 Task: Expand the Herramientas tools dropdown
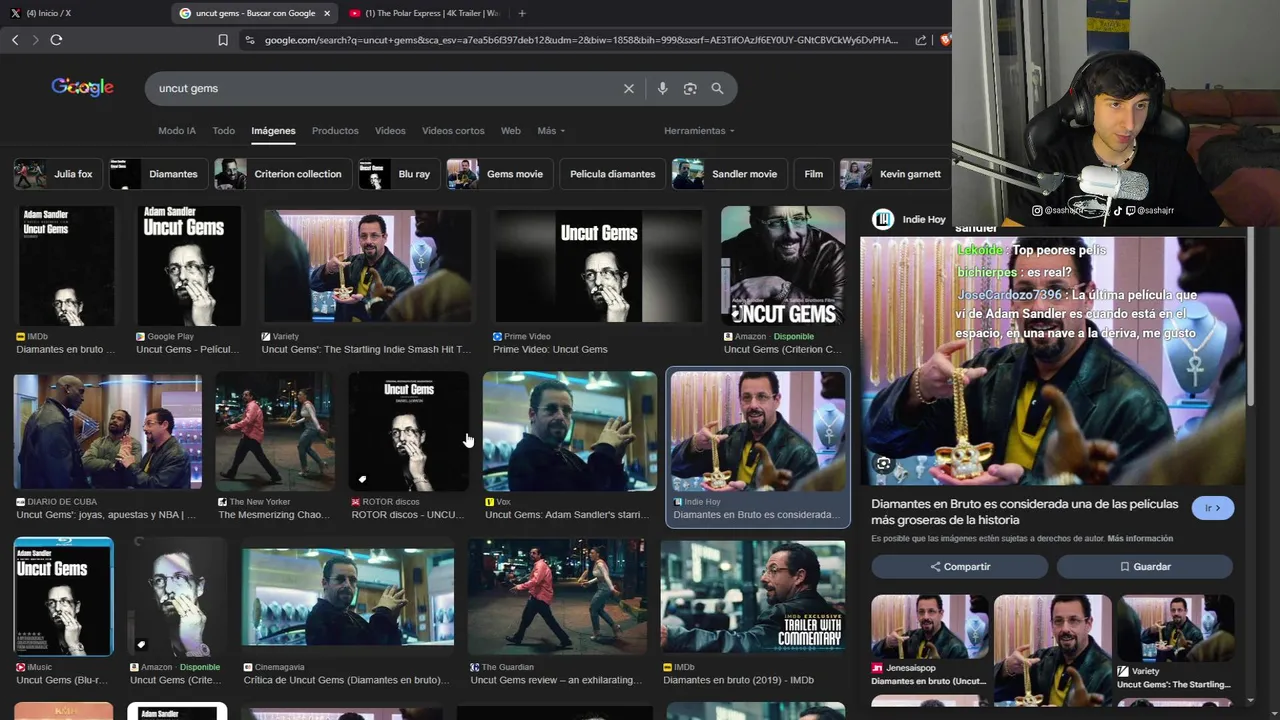(x=699, y=131)
